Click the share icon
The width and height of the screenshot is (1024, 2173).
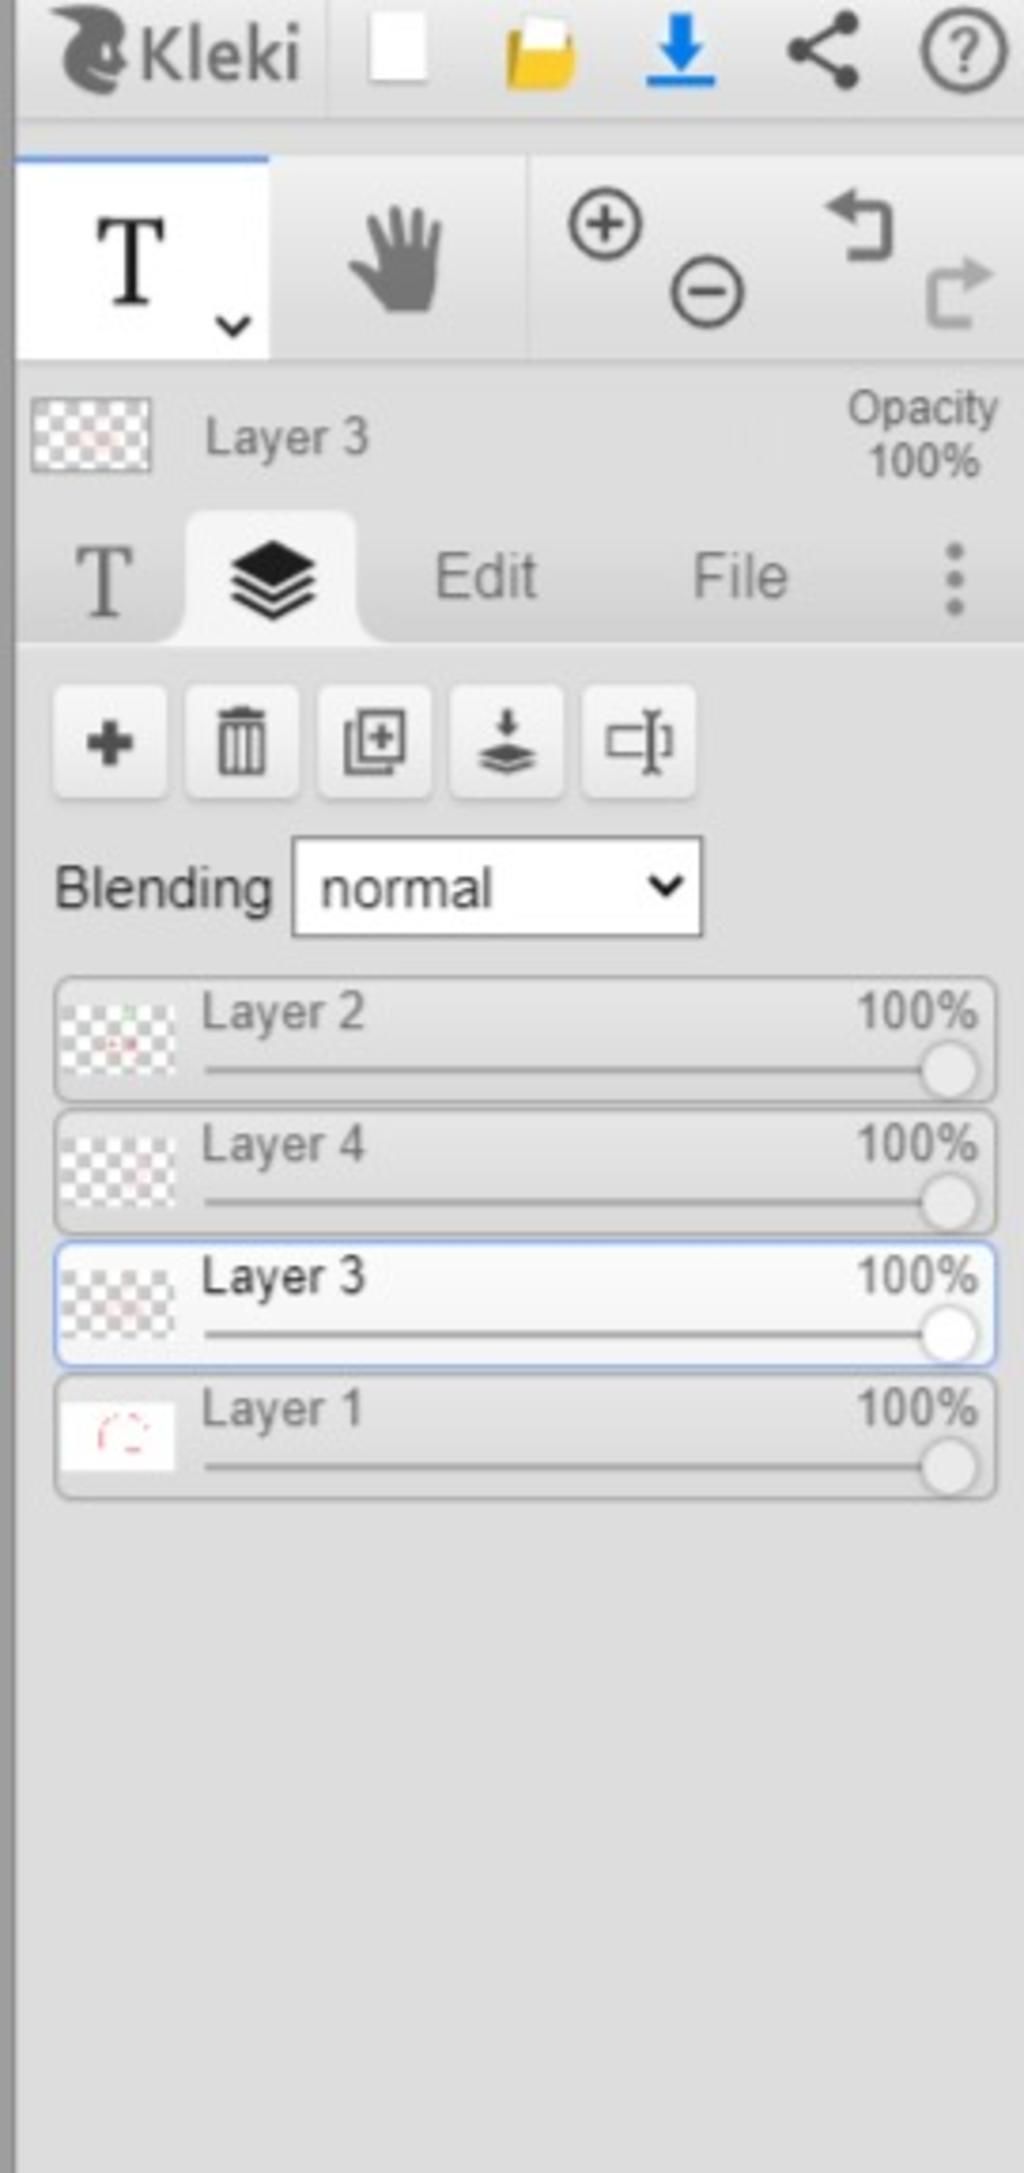click(x=822, y=51)
